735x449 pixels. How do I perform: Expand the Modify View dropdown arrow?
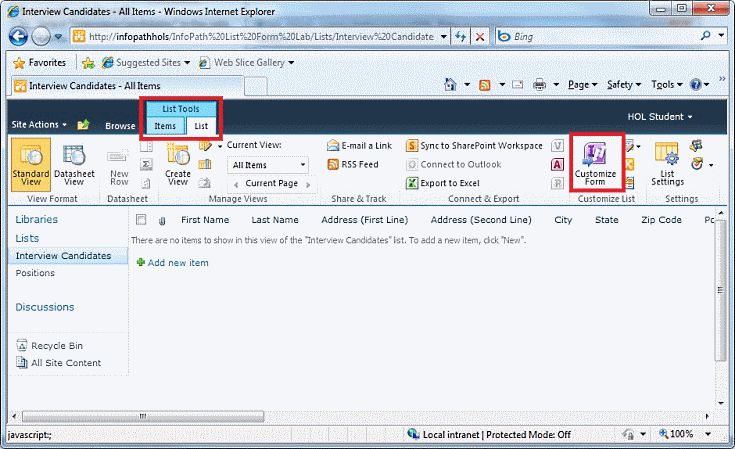pos(220,146)
